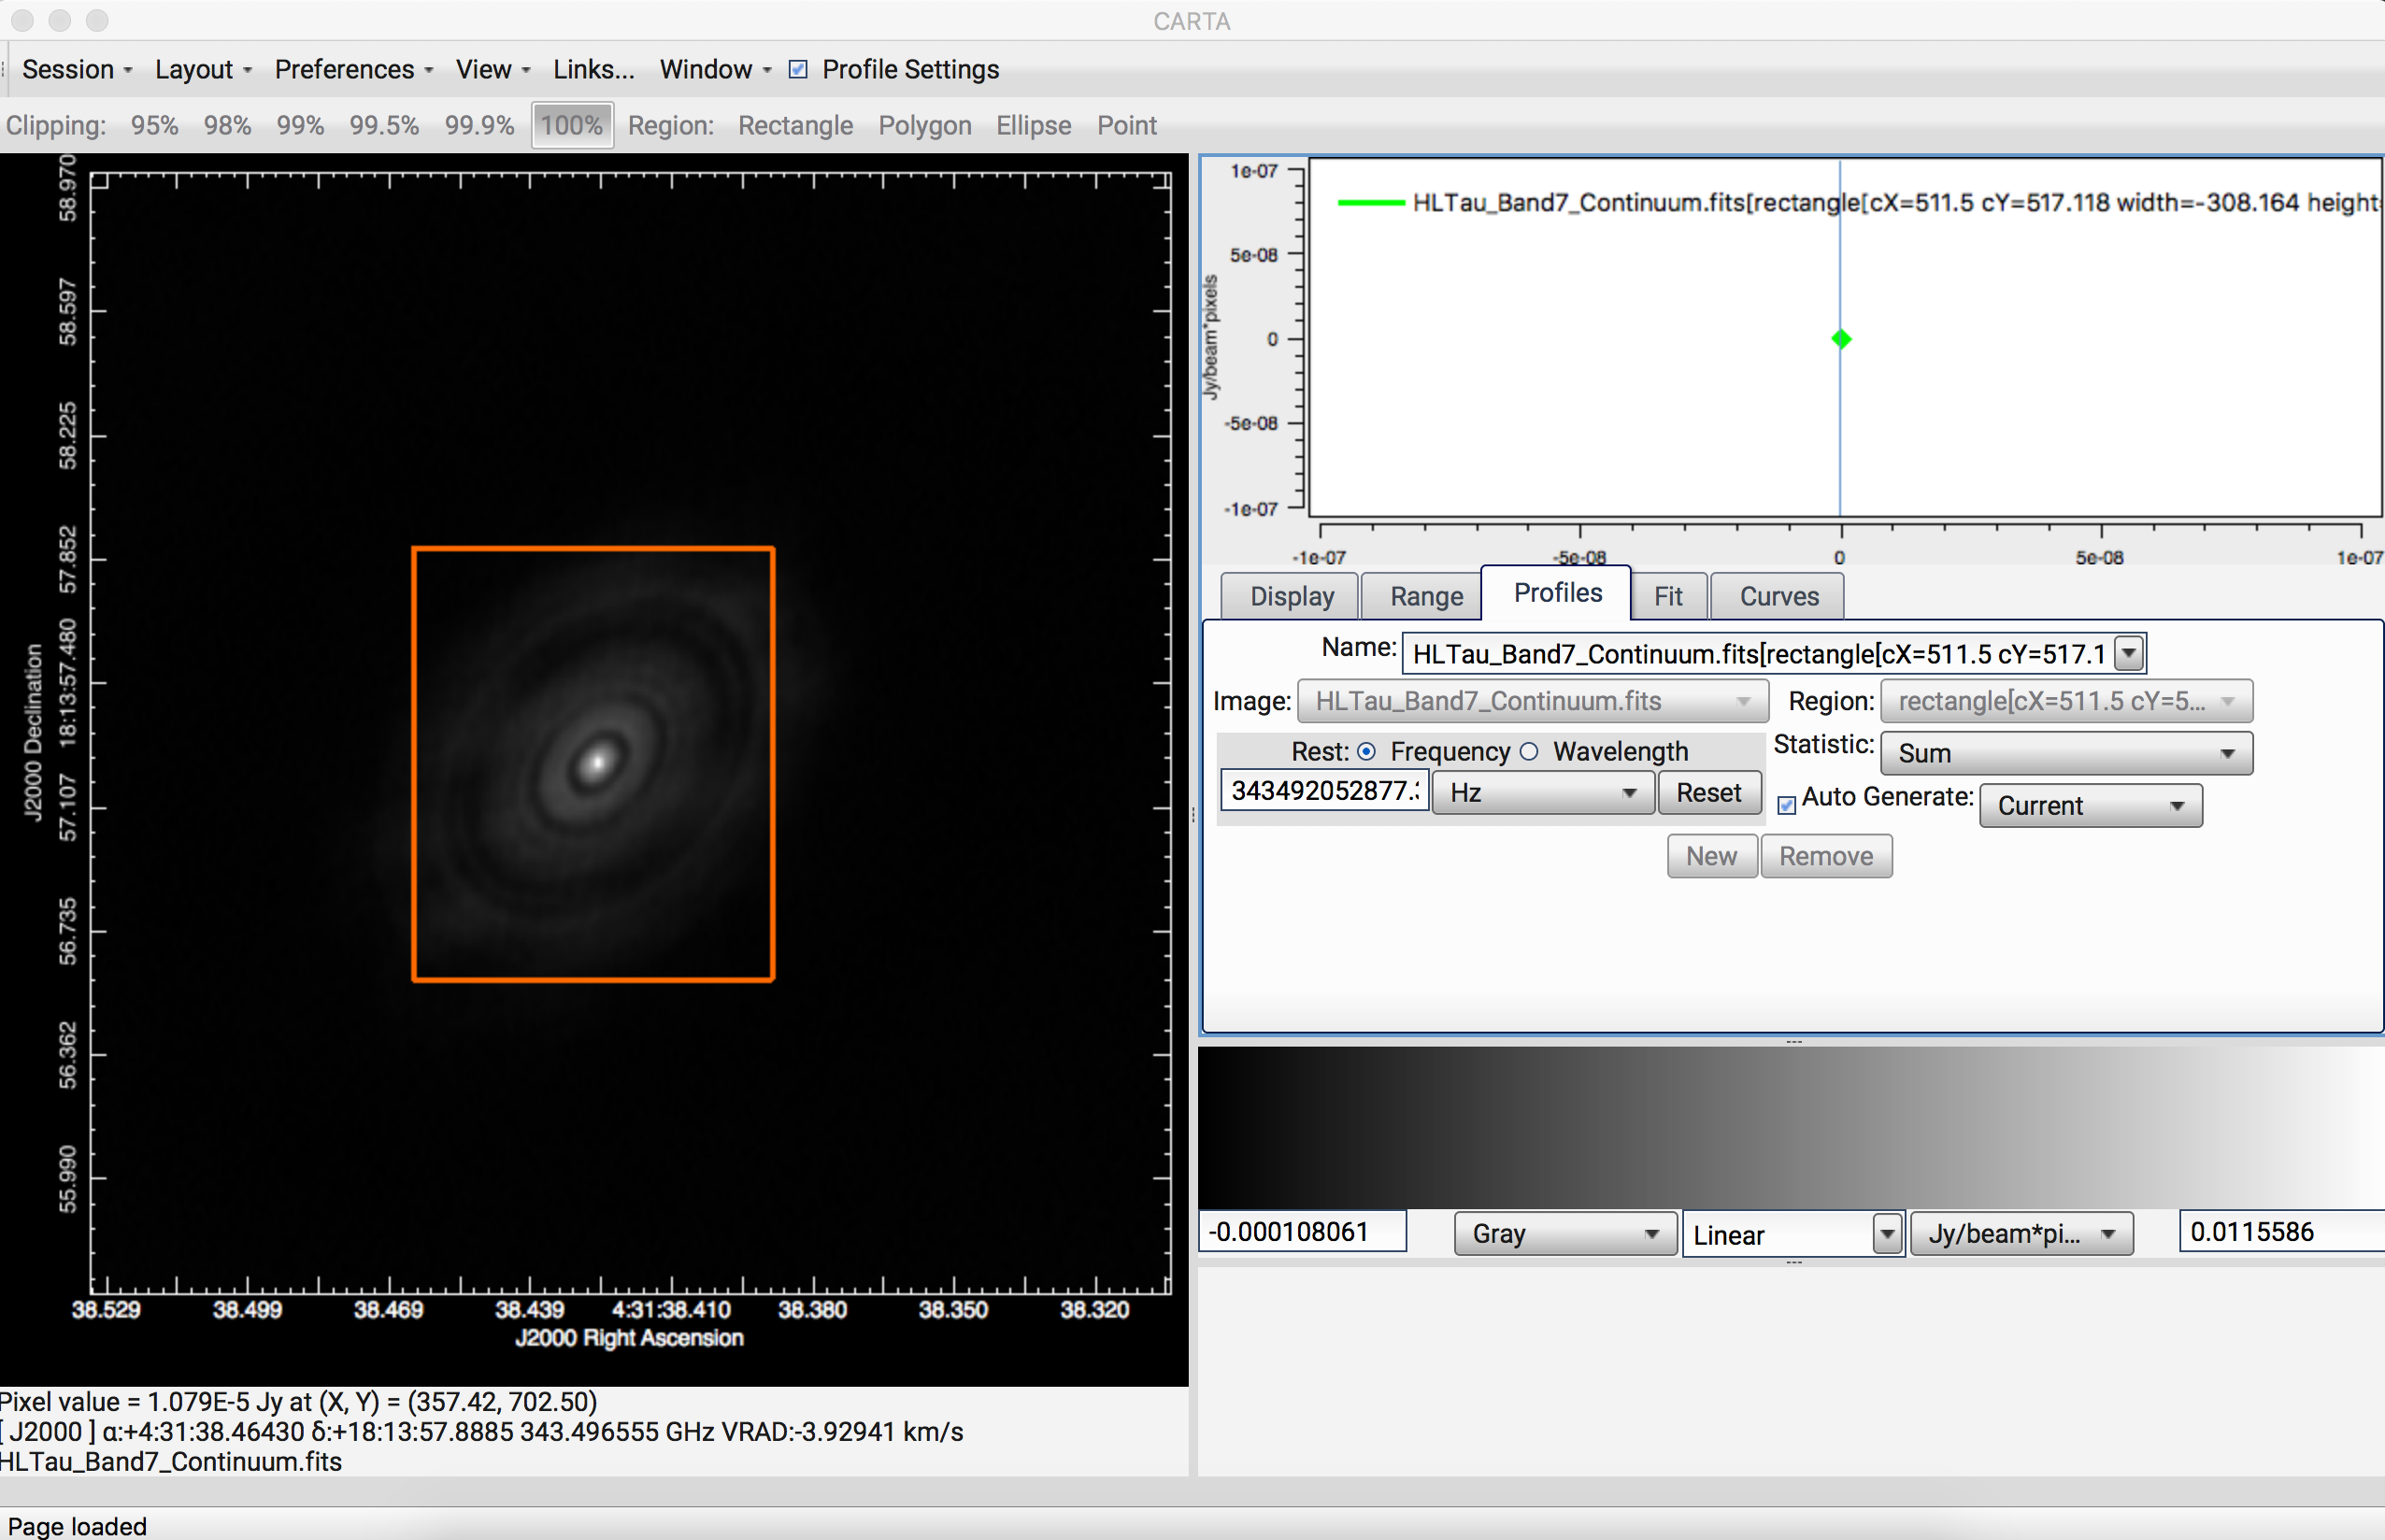Uncheck the Profile Settings checkbox
The width and height of the screenshot is (2385, 1540).
(798, 69)
